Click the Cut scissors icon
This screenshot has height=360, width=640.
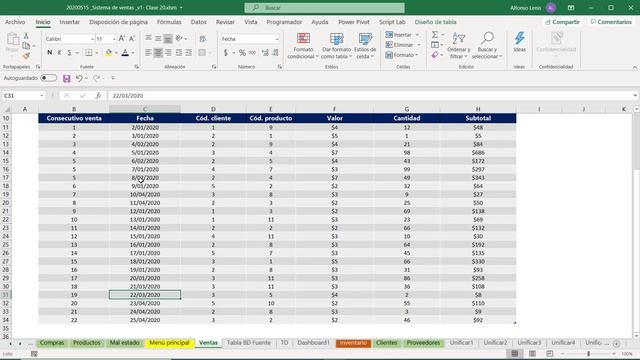[26, 36]
